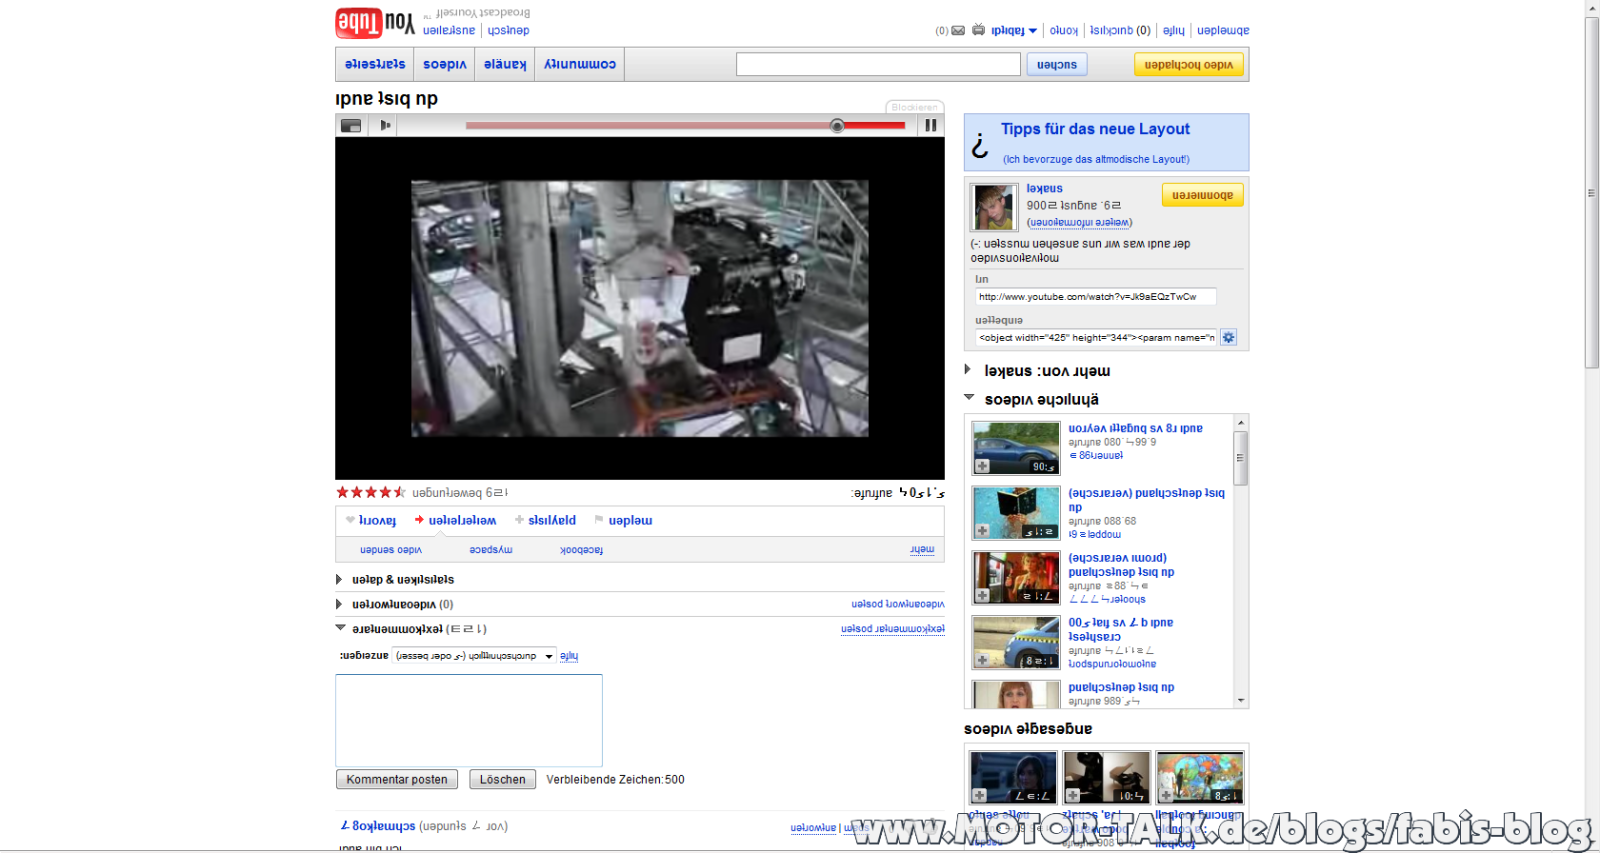Click videoantwort posten link

coord(898,604)
